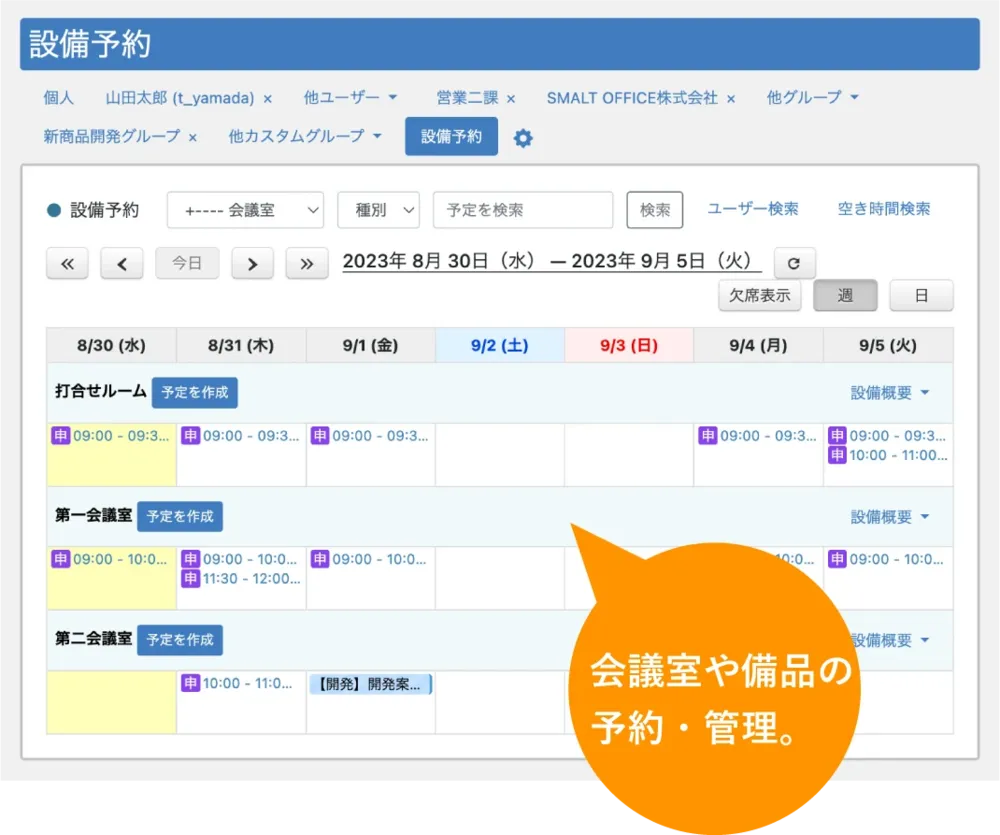Create schedule for 第二会議室

point(180,640)
